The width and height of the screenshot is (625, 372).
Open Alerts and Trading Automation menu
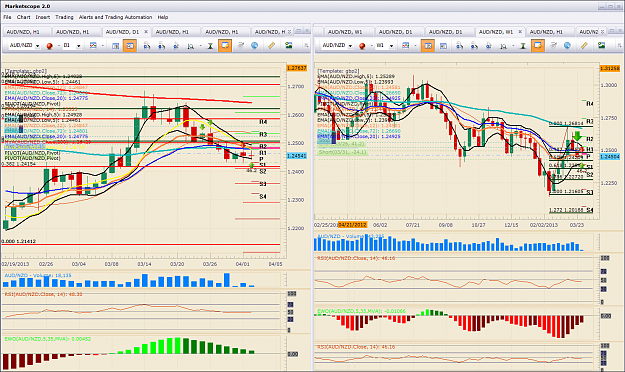click(115, 17)
